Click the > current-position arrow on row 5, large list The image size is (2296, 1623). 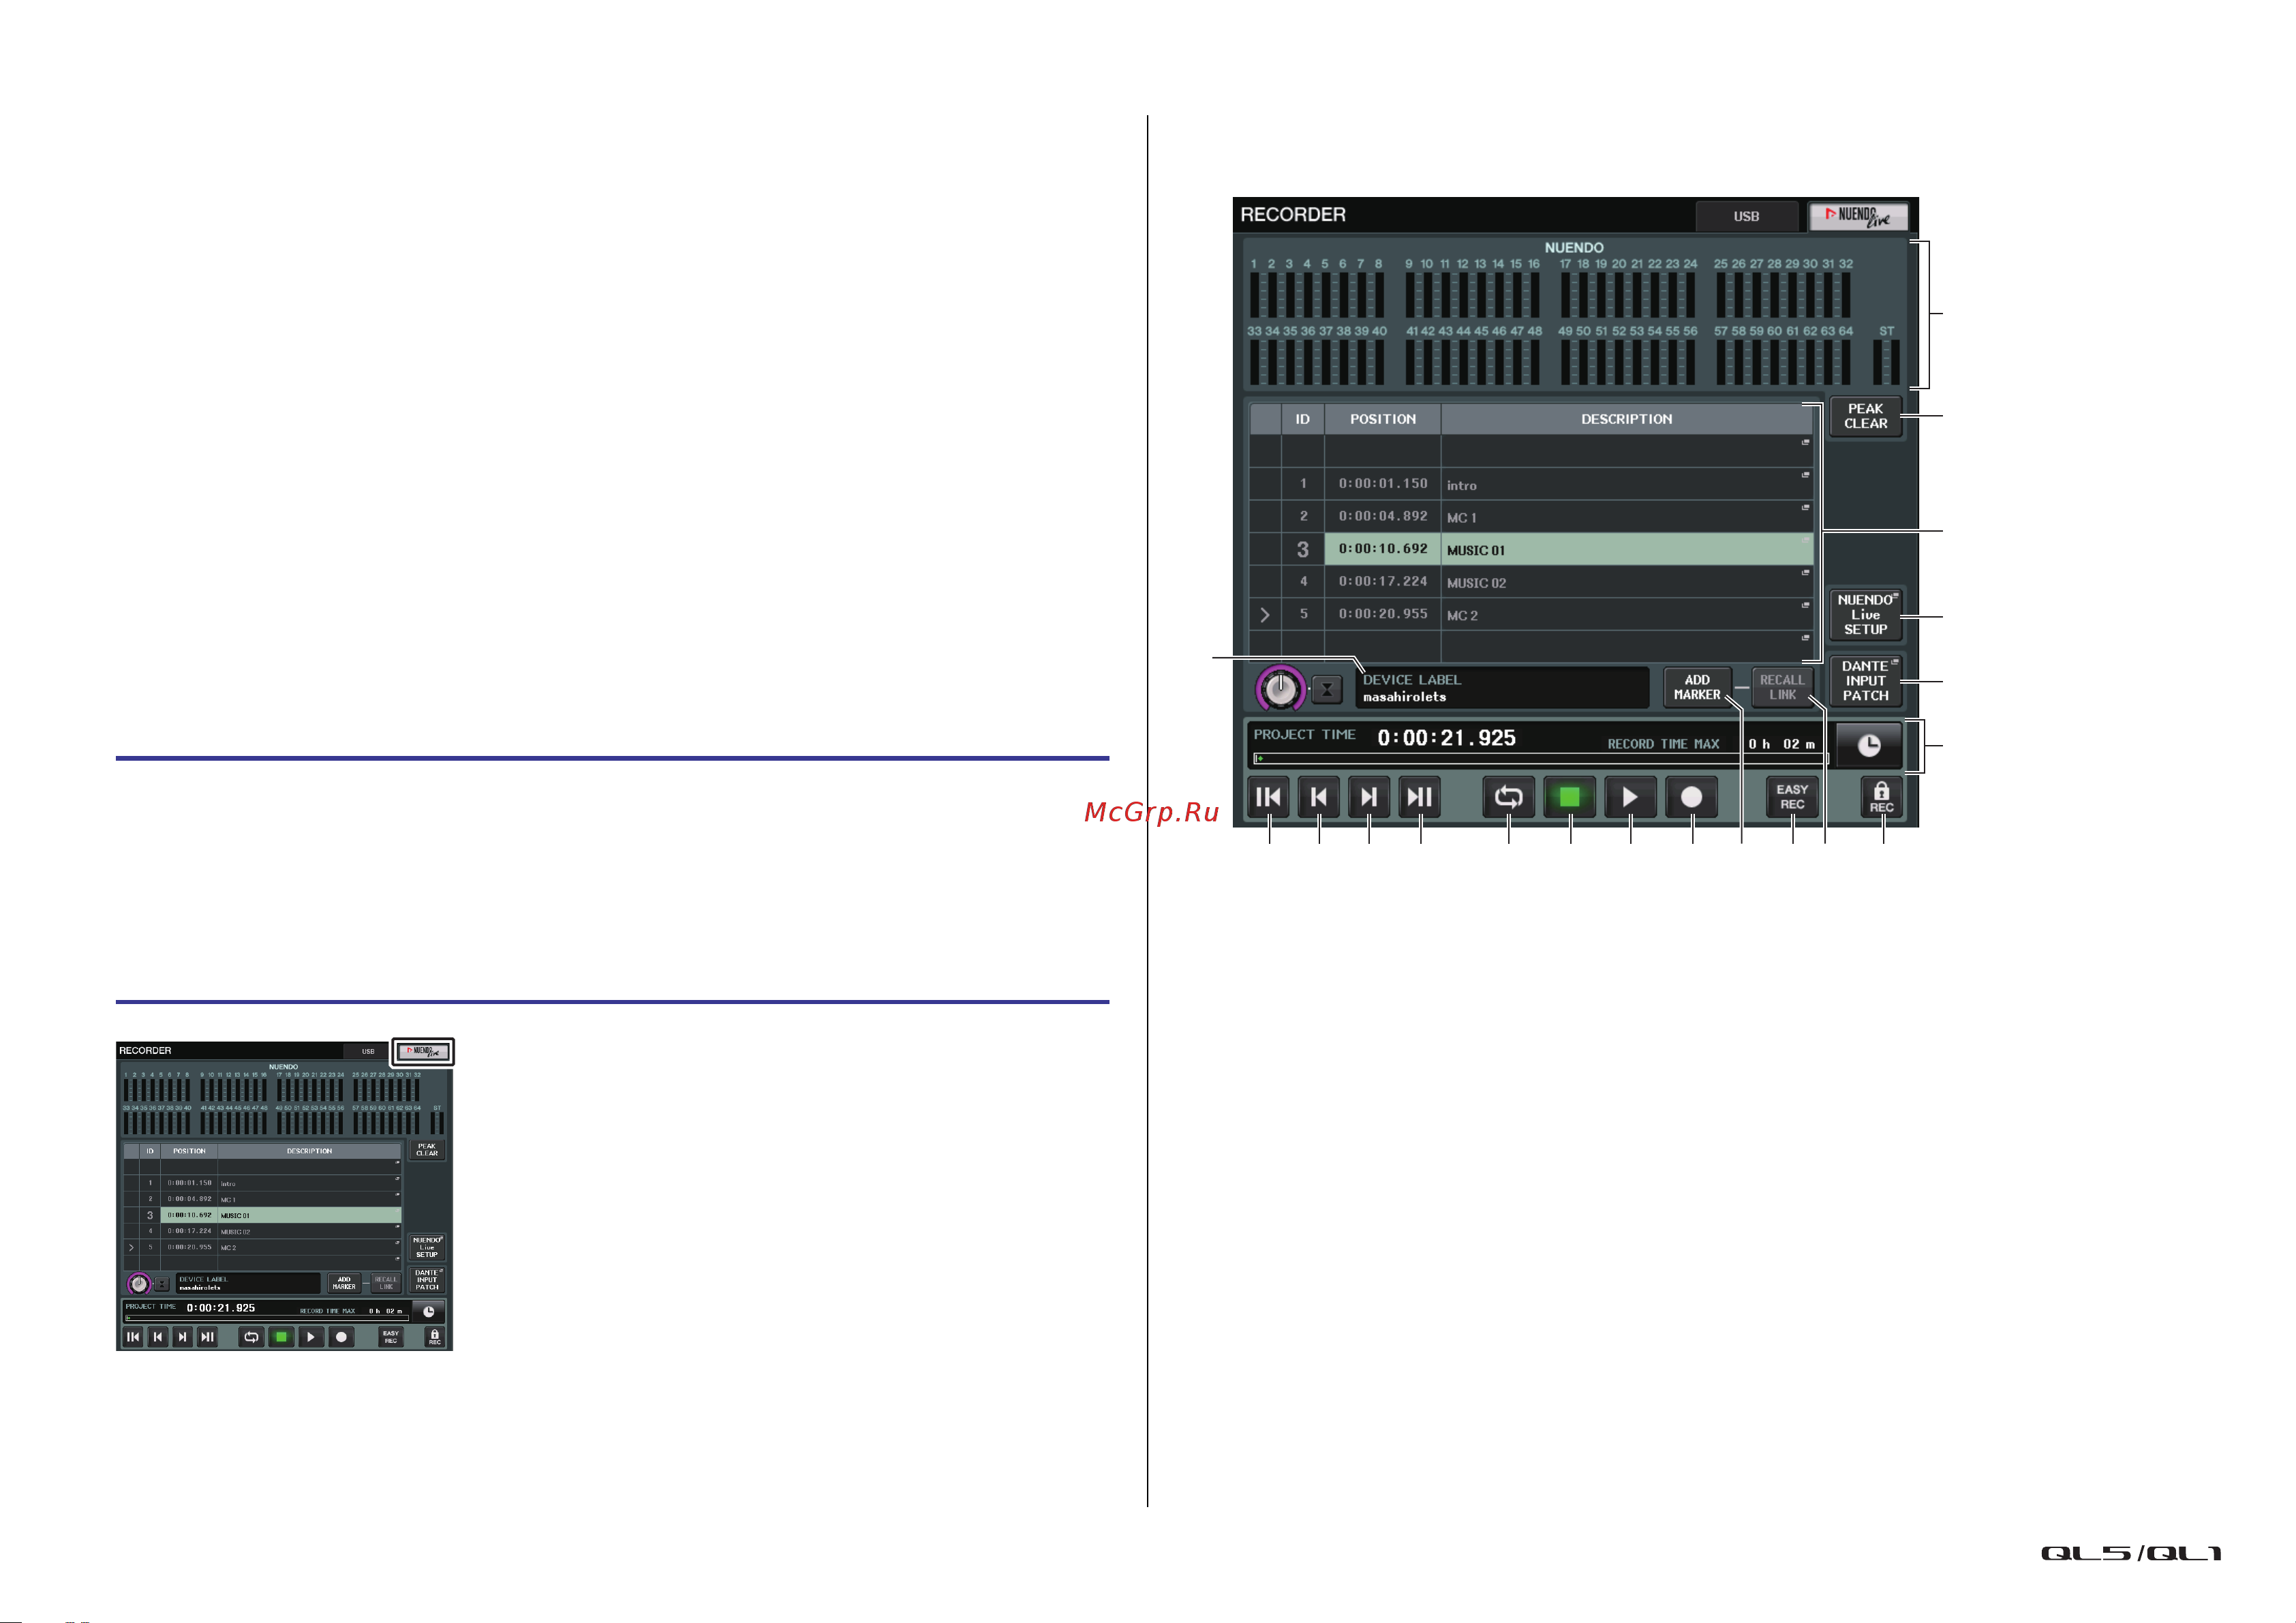[x=1265, y=615]
